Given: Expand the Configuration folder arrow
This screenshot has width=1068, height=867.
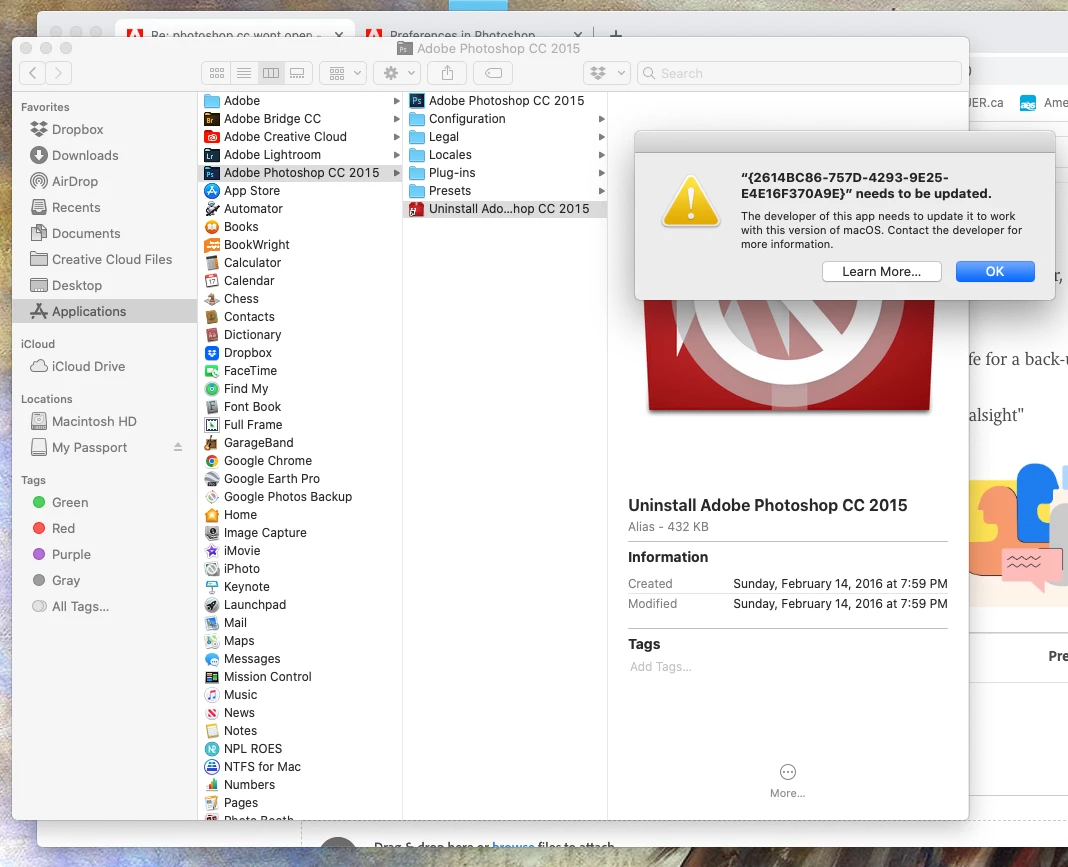Looking at the screenshot, I should click(x=601, y=119).
